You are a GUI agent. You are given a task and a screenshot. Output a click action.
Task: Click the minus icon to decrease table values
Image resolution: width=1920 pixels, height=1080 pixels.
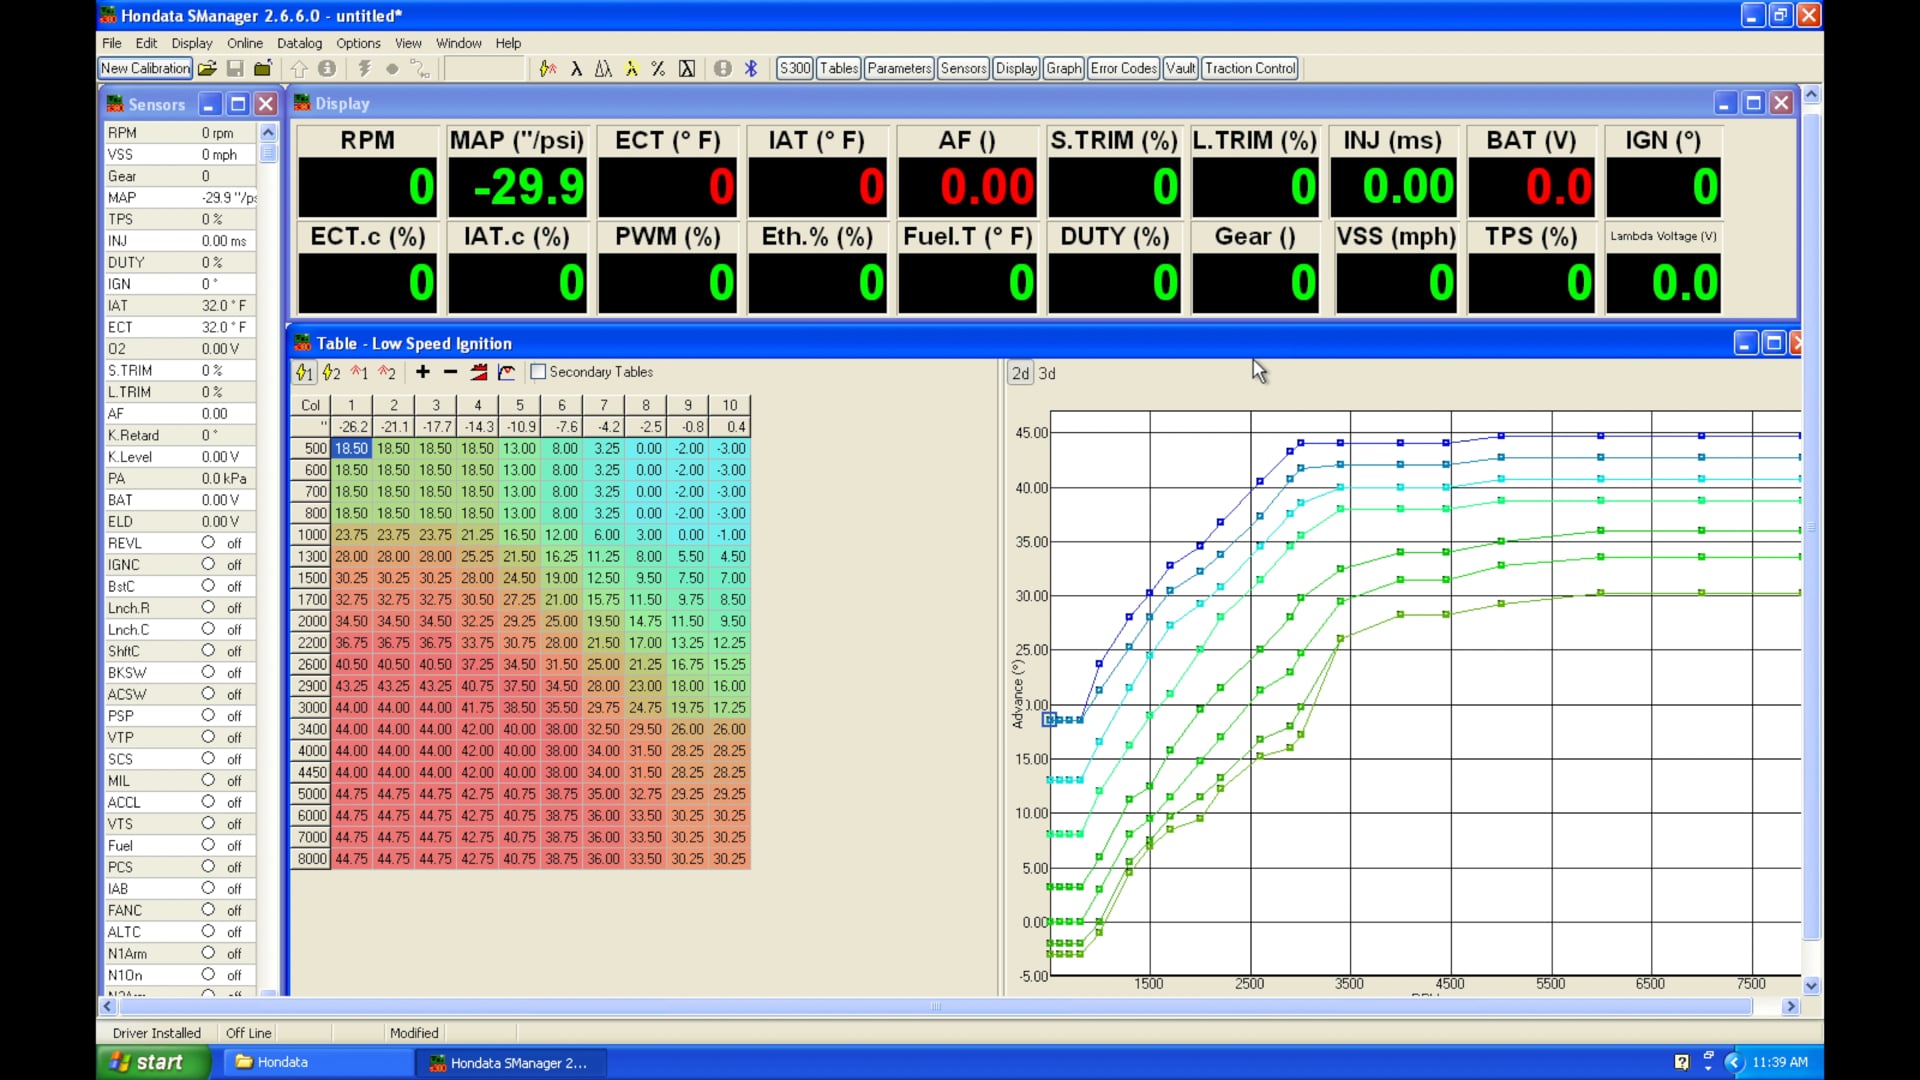pos(449,372)
